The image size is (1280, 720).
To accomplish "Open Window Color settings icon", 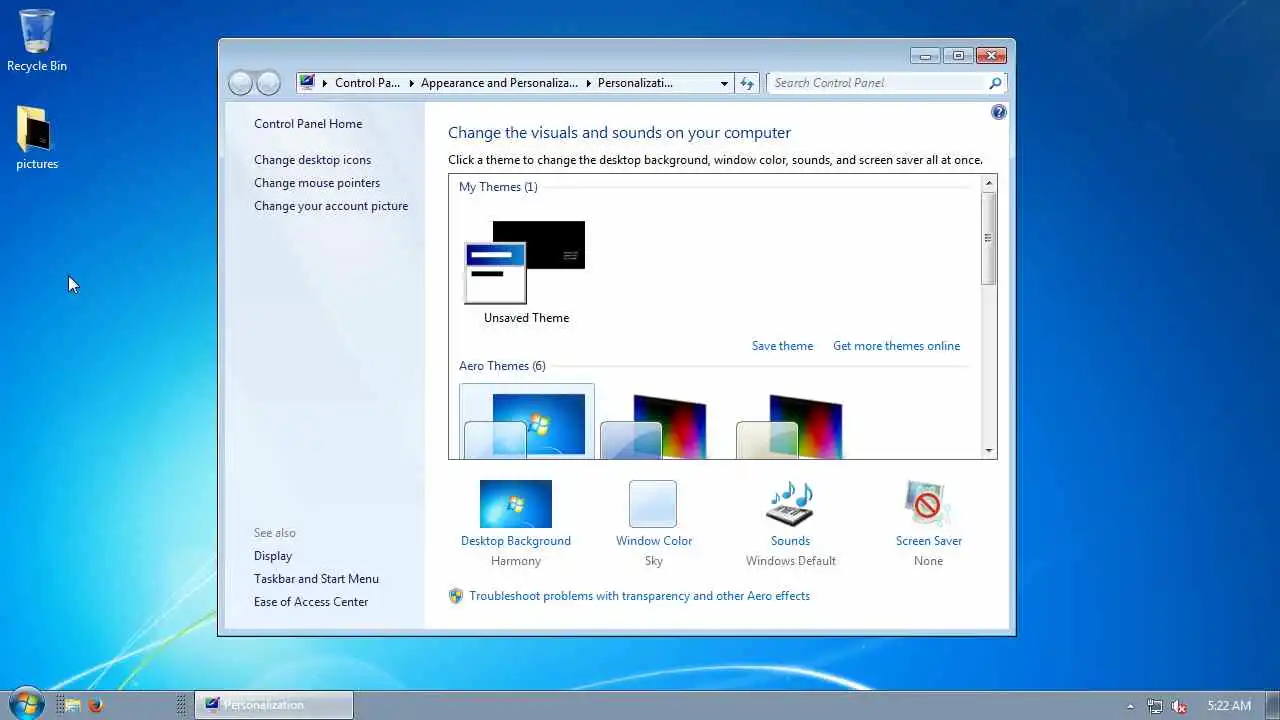I will point(653,504).
